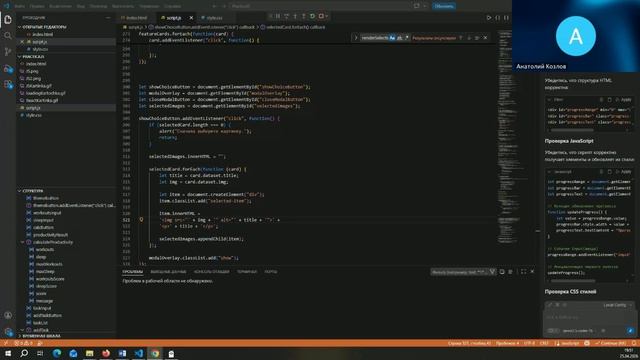640x360 pixels.
Task: Collapse the PRACTICA JS folder section
Action: [x=19, y=56]
